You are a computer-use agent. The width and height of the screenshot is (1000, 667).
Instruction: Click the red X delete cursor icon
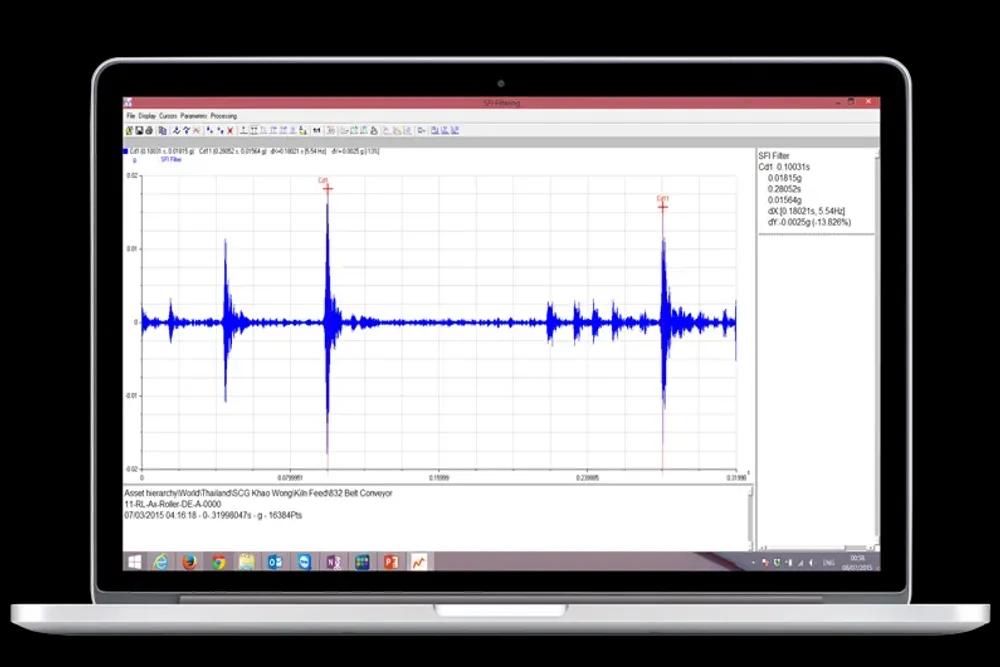230,130
